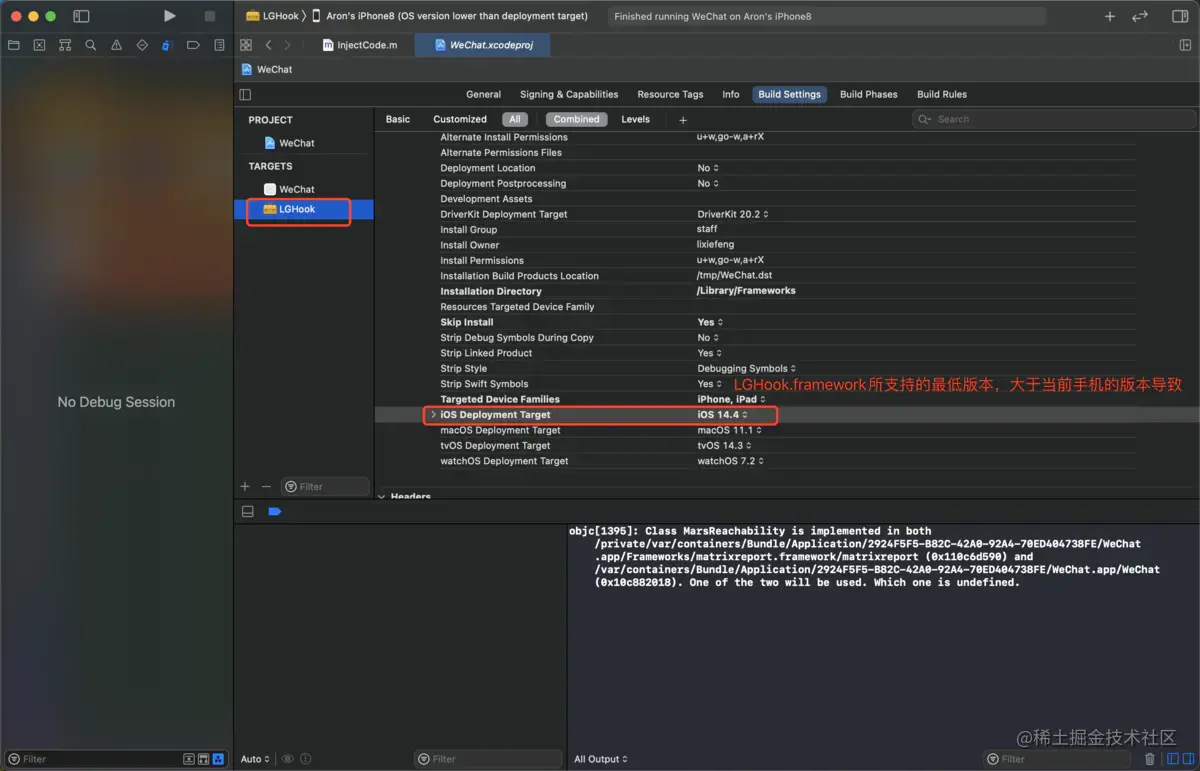Image resolution: width=1200 pixels, height=771 pixels.
Task: Remove selected target with minus button
Action: point(266,486)
